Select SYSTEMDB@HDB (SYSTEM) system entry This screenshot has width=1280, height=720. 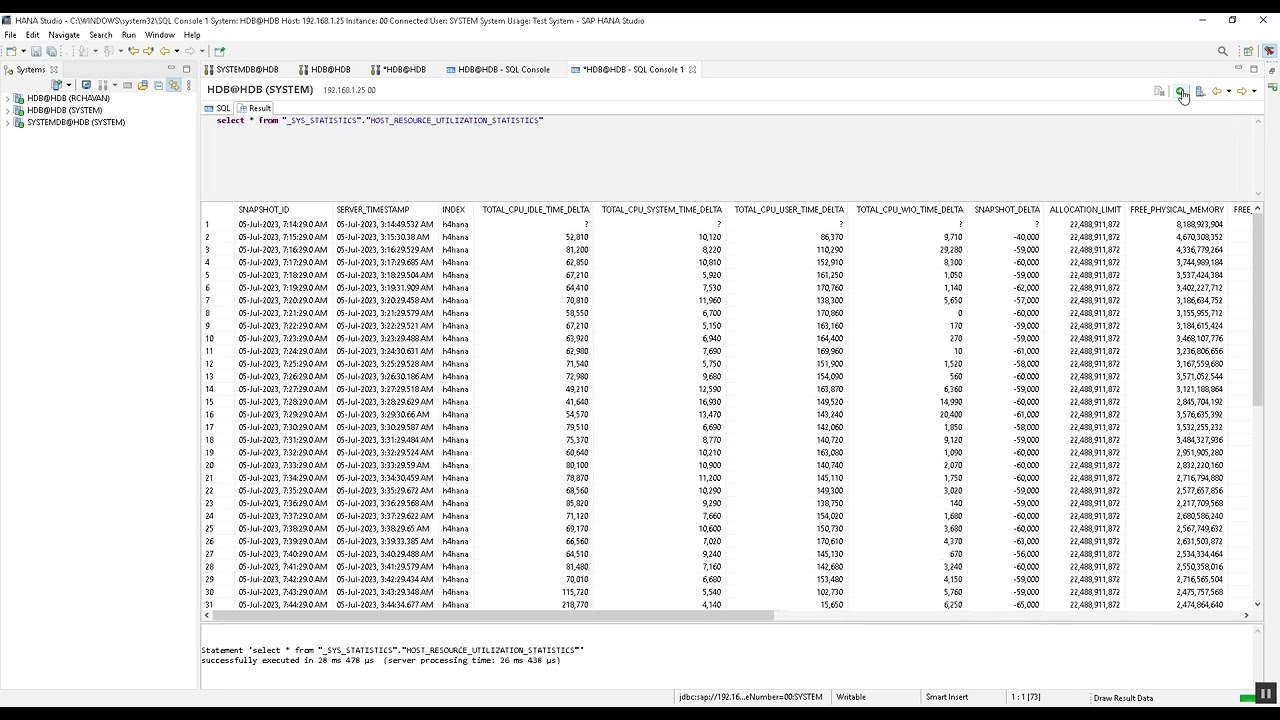[76, 122]
